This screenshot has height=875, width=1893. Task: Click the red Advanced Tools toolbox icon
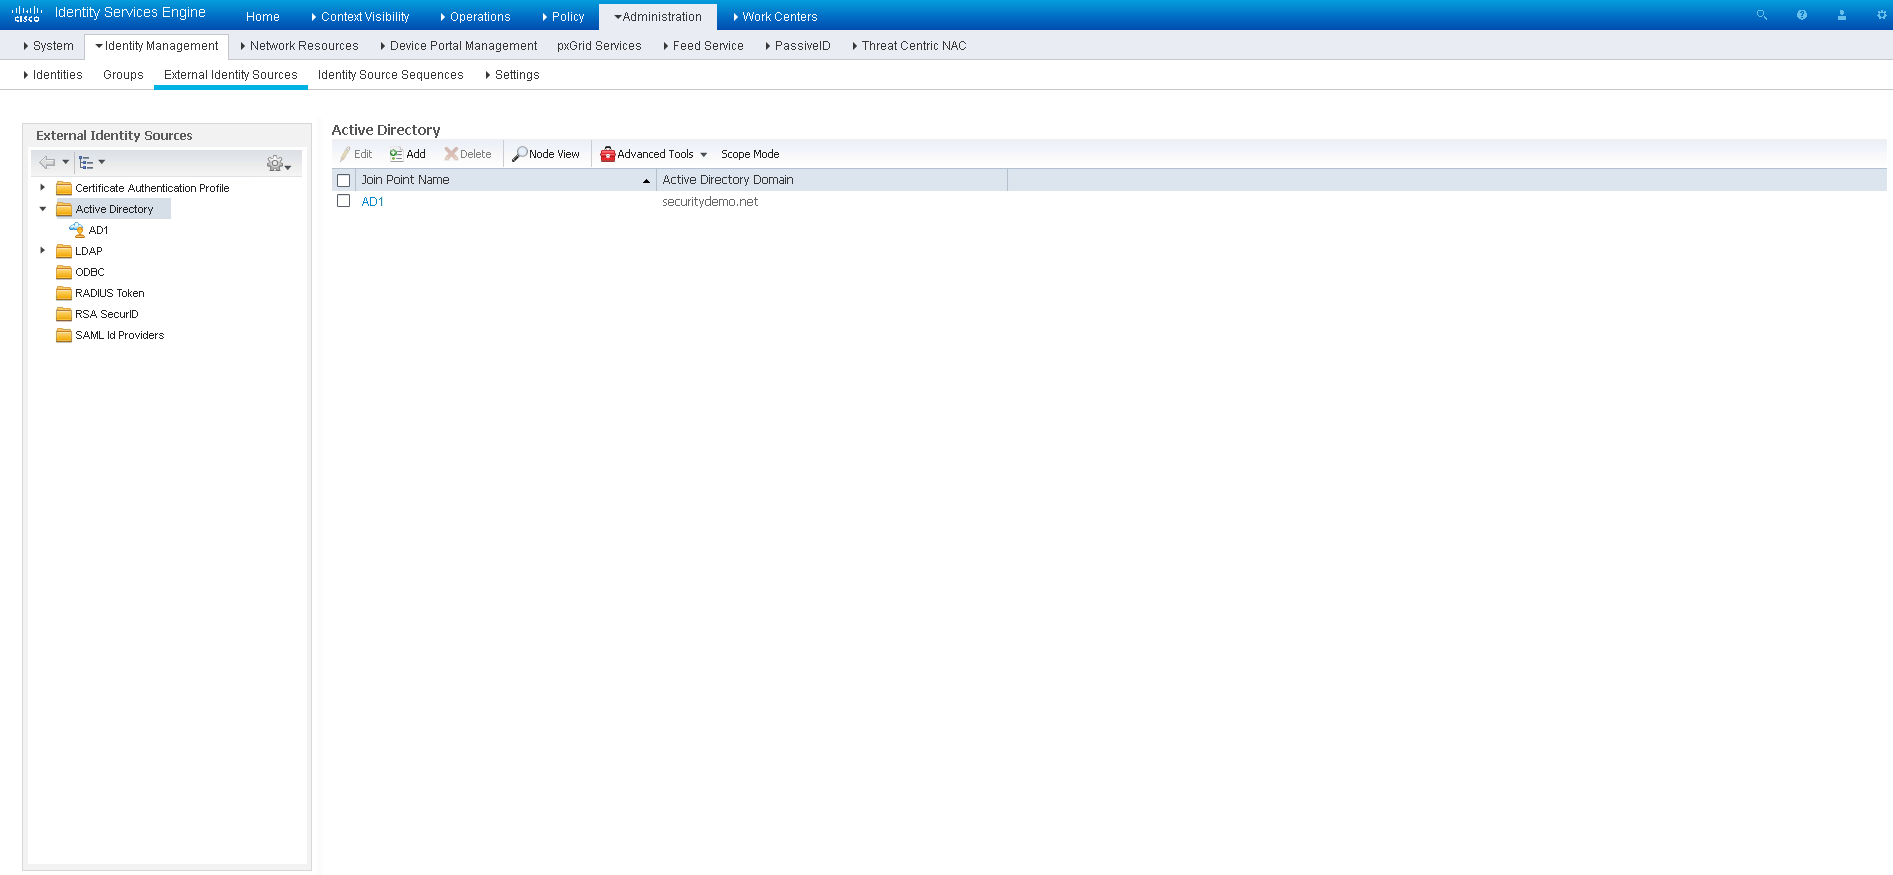[607, 154]
